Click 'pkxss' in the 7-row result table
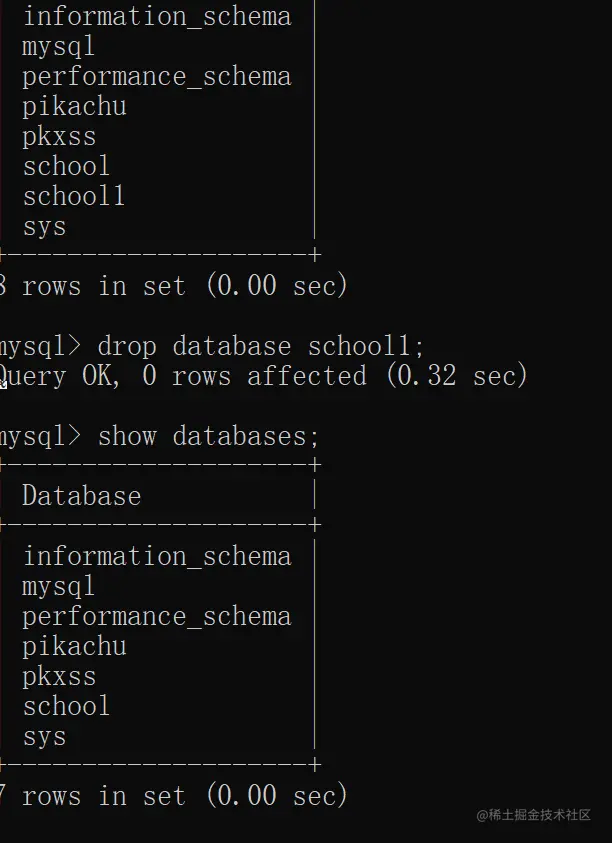612x843 pixels. click(x=59, y=677)
